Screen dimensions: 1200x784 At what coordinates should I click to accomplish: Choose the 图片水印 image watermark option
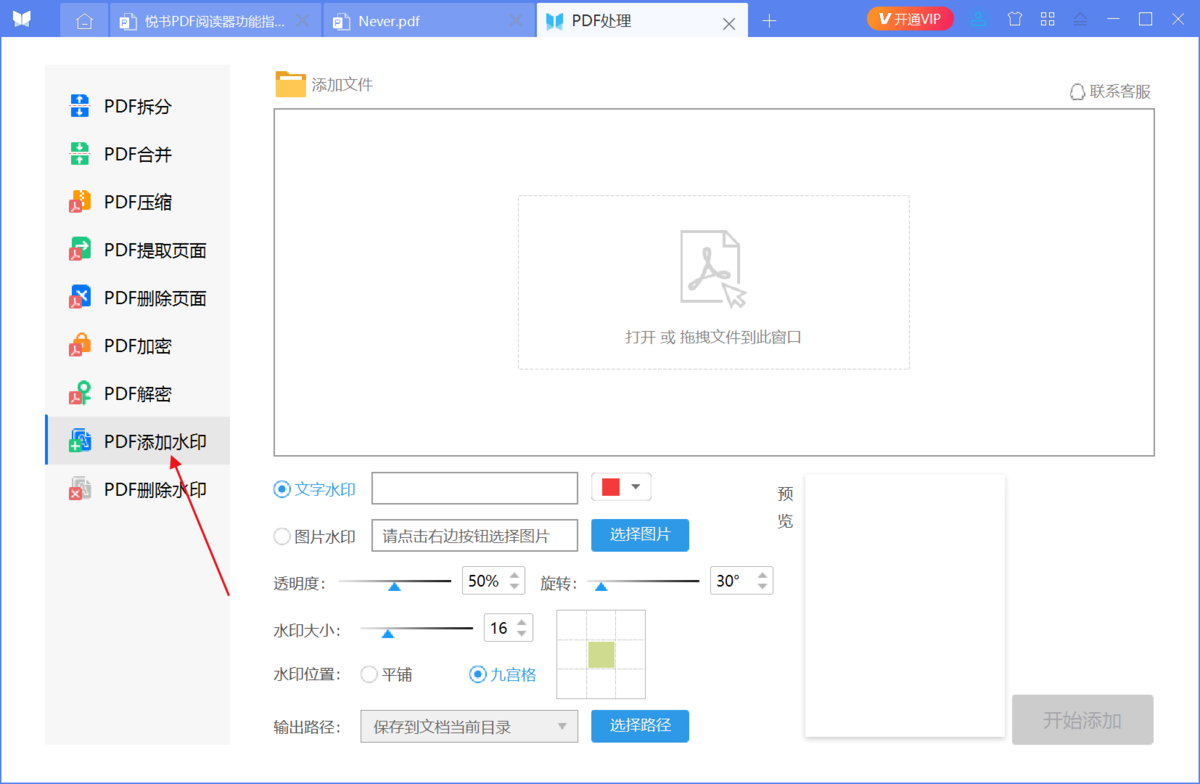click(x=282, y=535)
